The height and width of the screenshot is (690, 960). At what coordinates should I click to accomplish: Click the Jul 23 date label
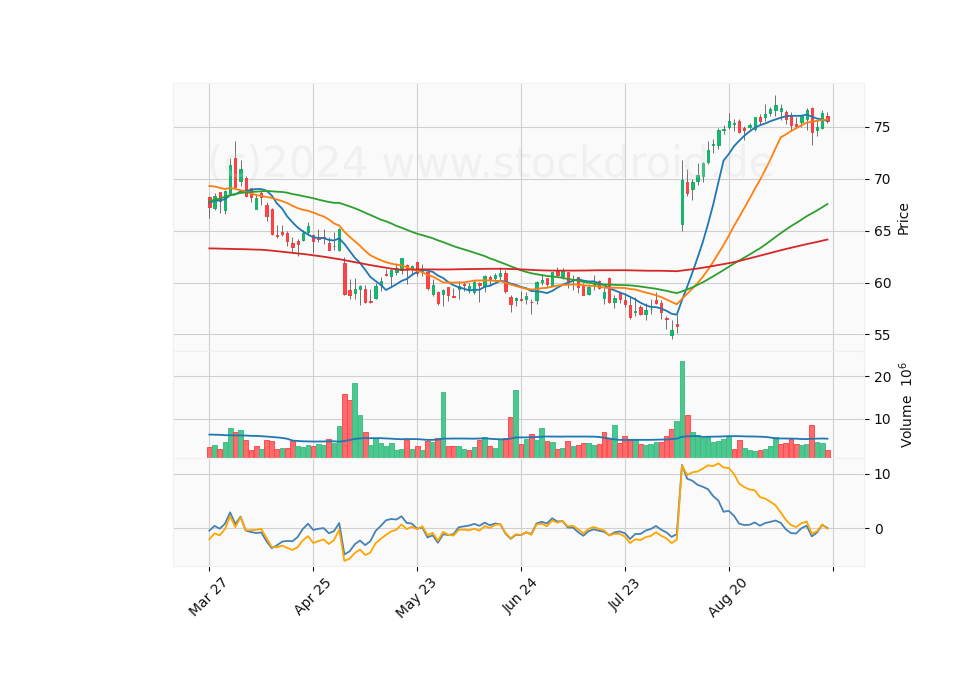[624, 594]
